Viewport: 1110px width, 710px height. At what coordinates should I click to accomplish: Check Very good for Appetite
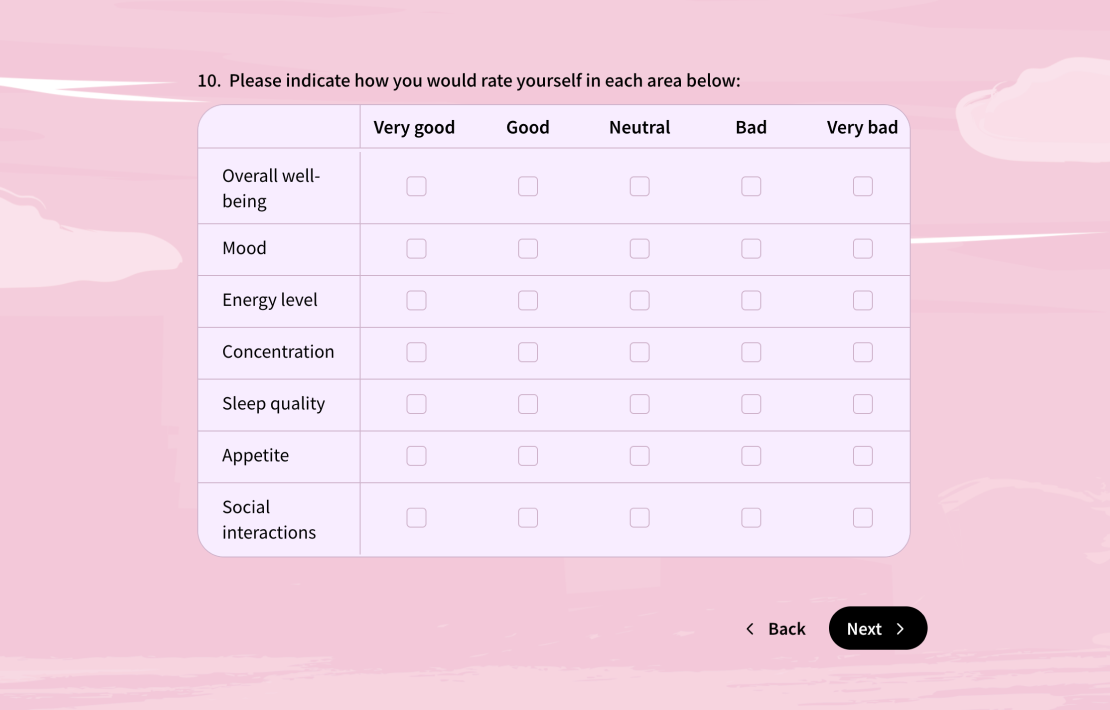click(x=416, y=455)
